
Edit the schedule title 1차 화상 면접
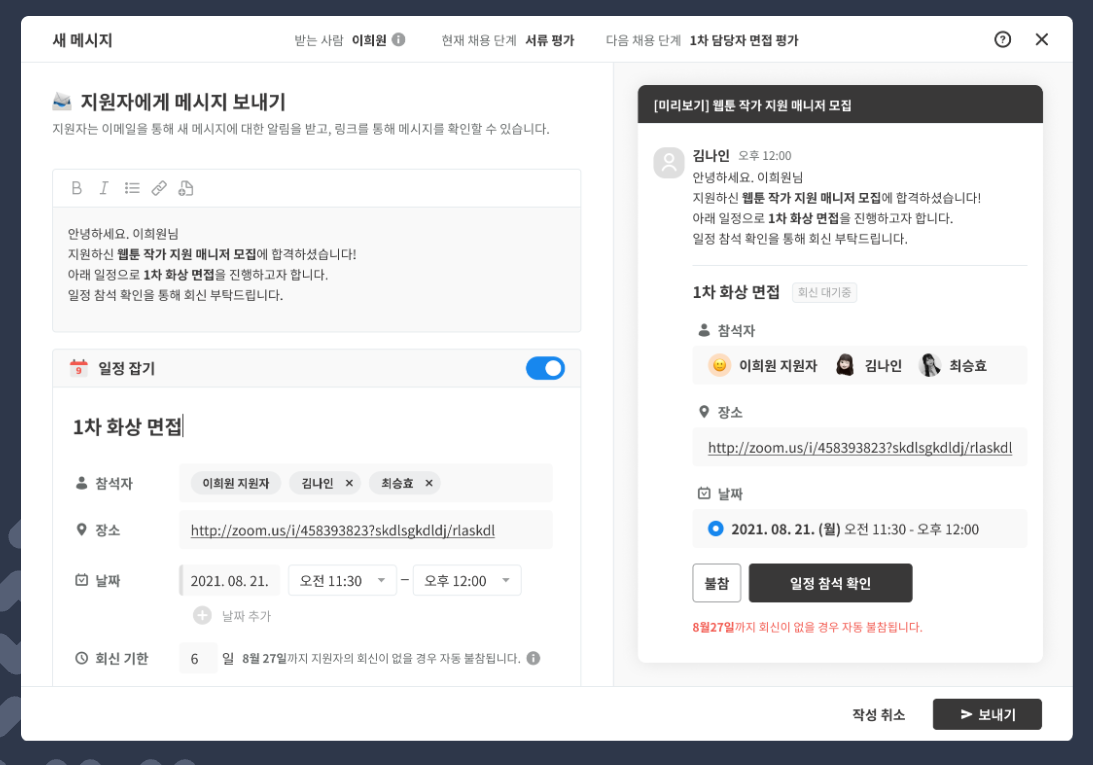click(128, 427)
